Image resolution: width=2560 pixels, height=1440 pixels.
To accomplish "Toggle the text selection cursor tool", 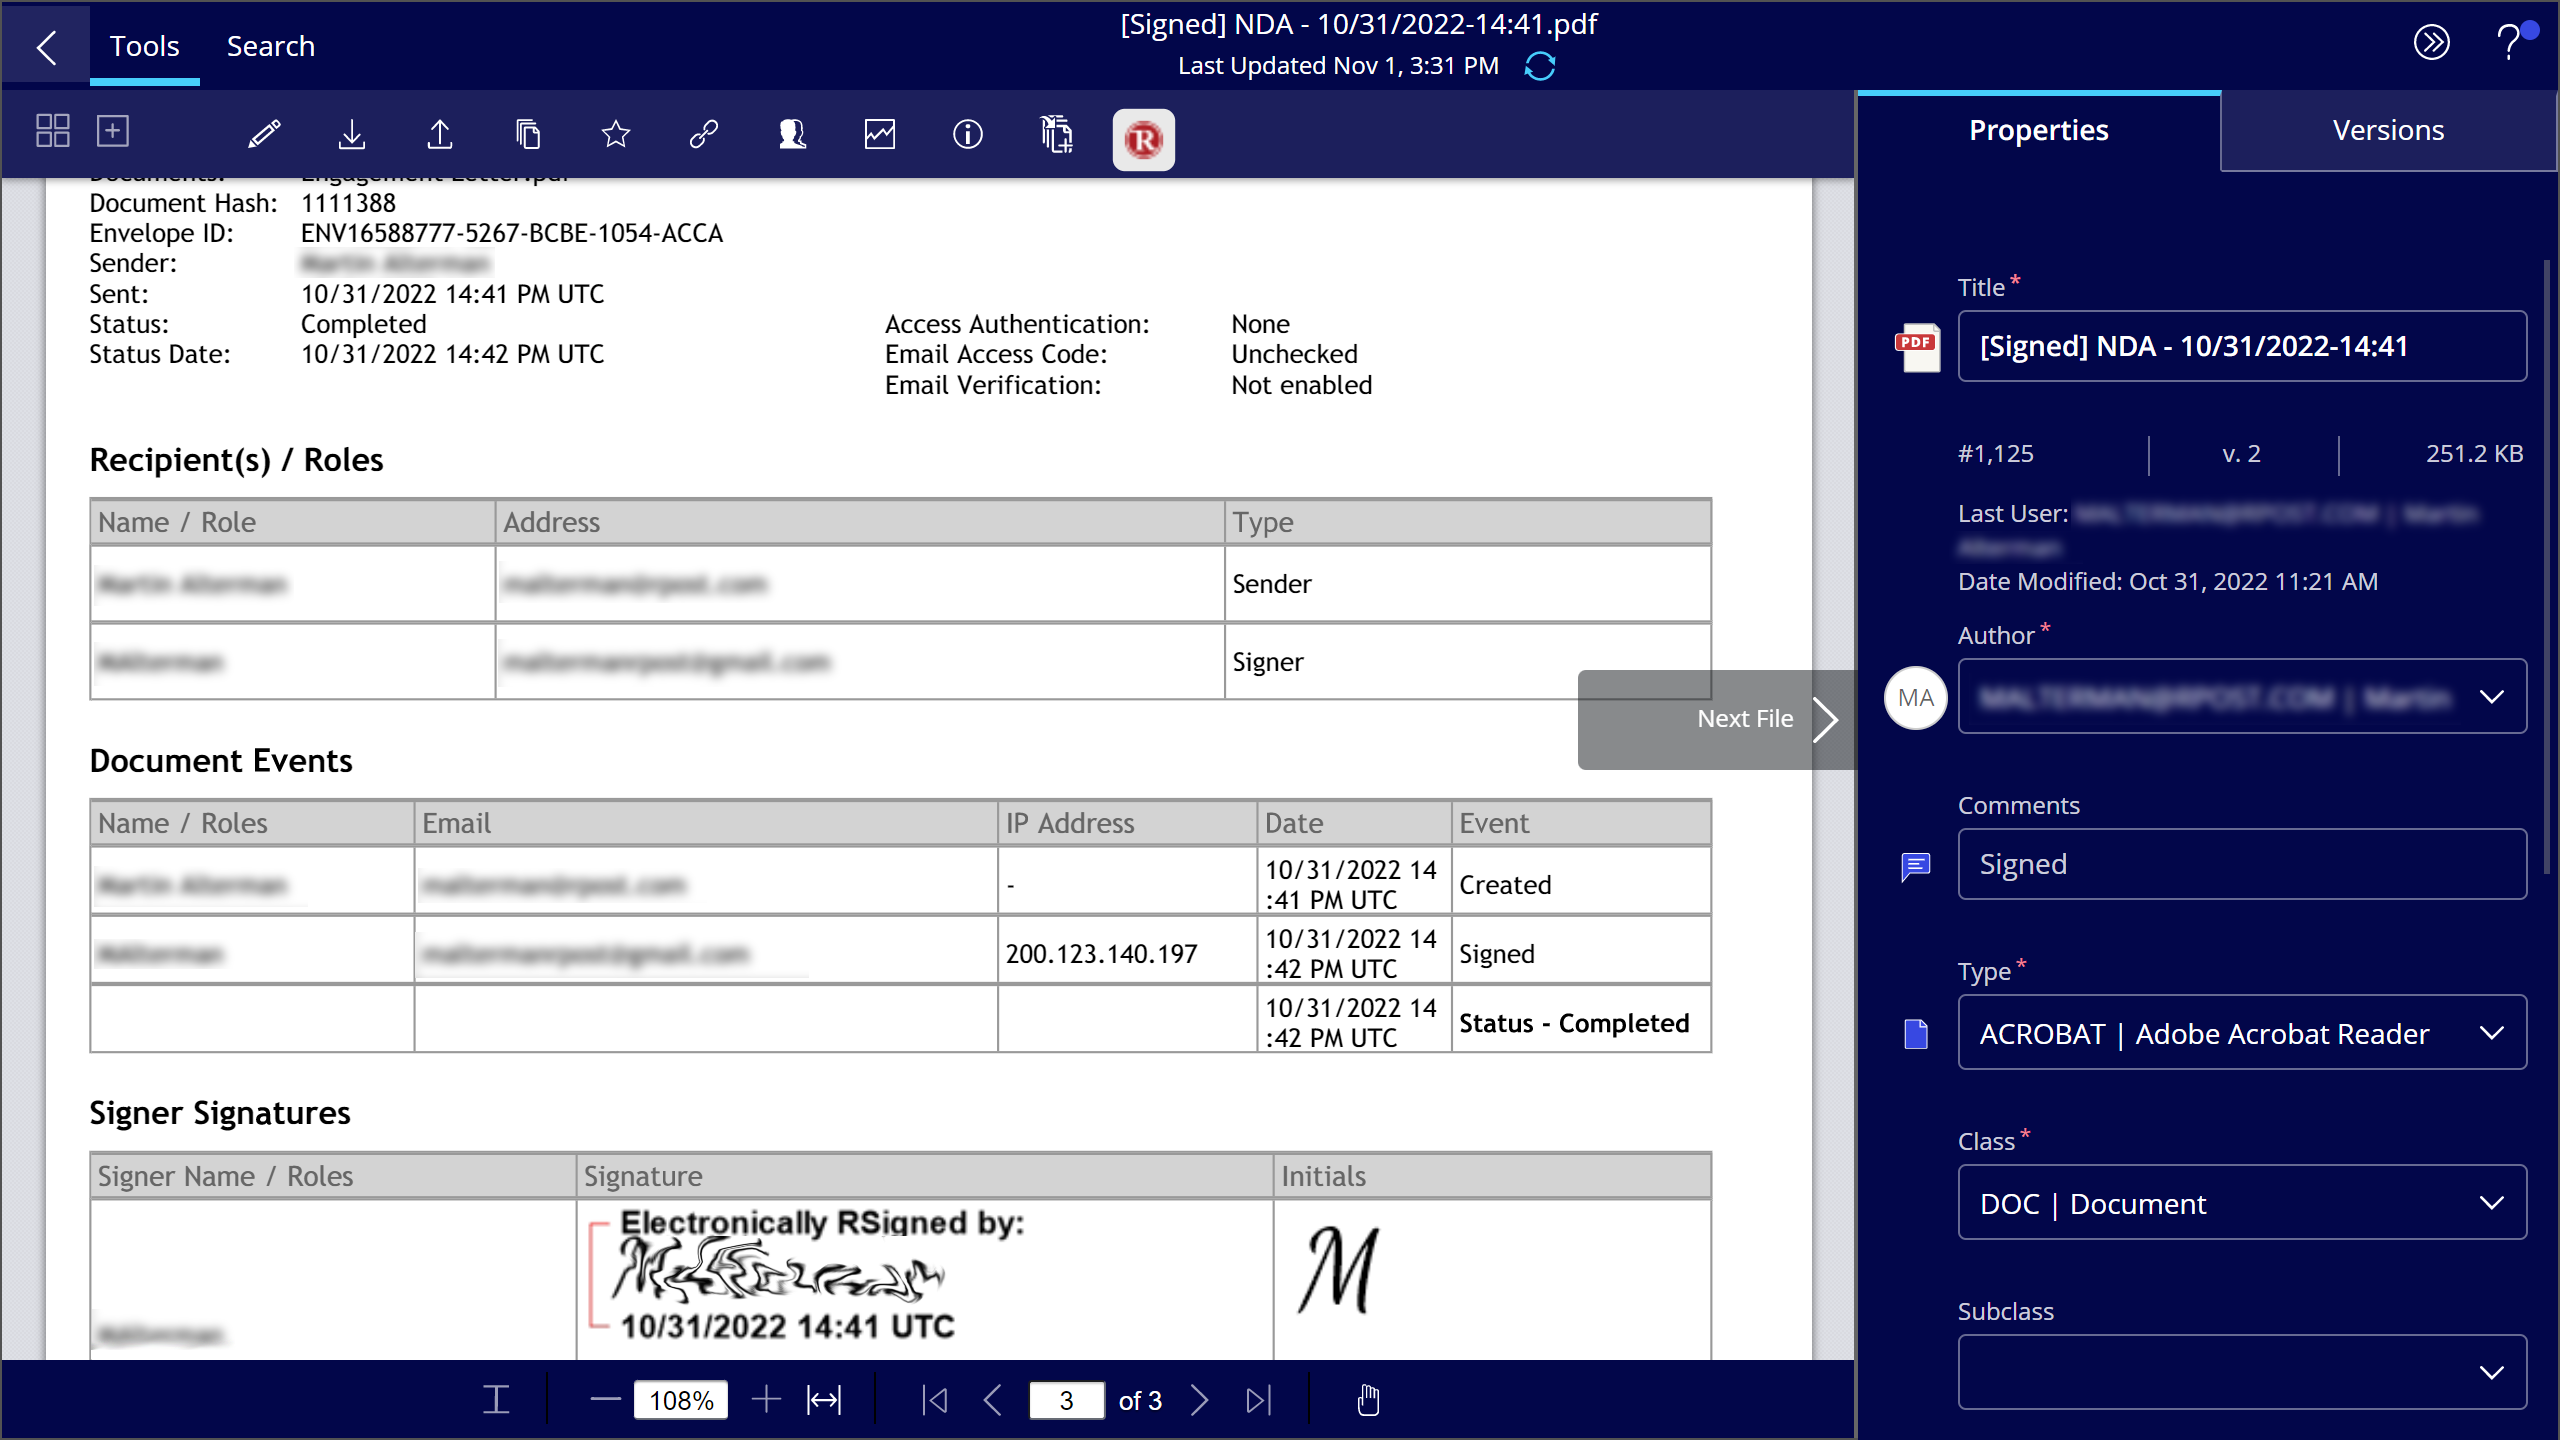I will click(x=496, y=1400).
